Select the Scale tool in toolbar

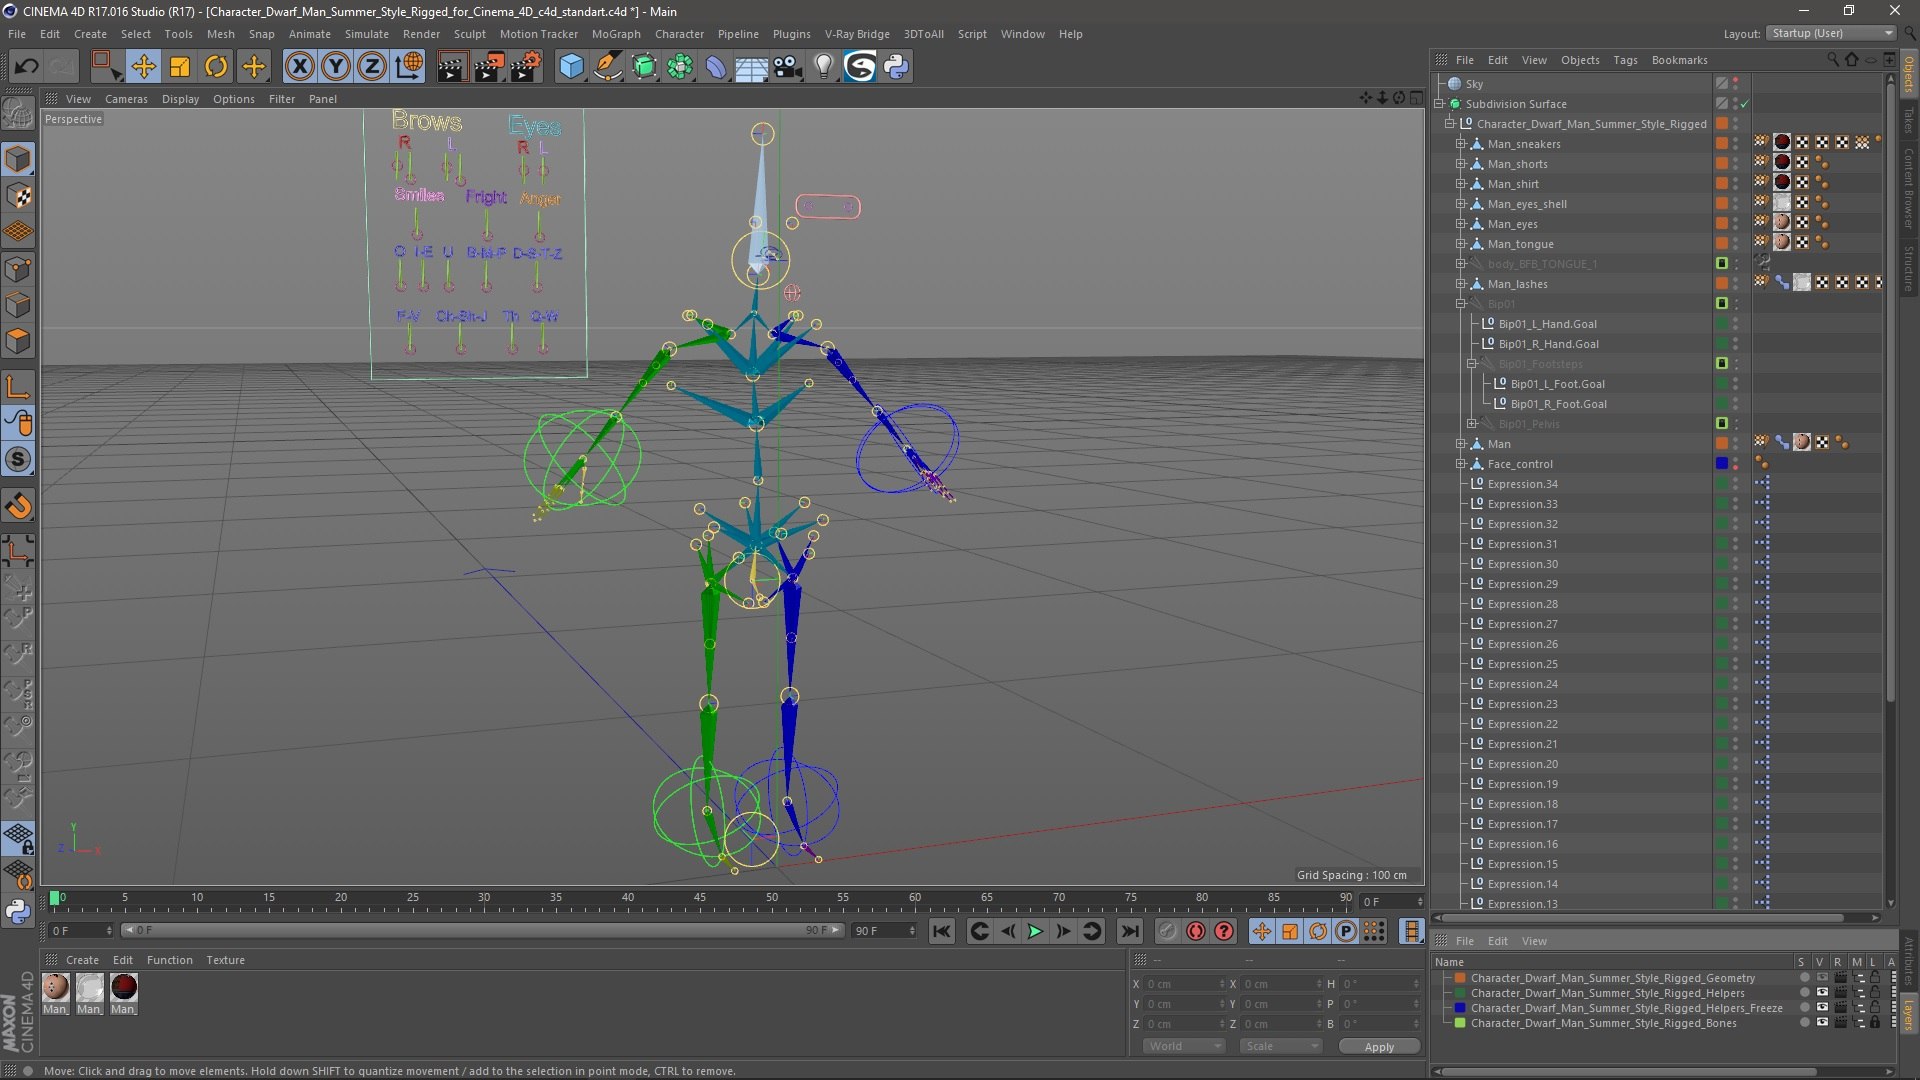pos(180,67)
